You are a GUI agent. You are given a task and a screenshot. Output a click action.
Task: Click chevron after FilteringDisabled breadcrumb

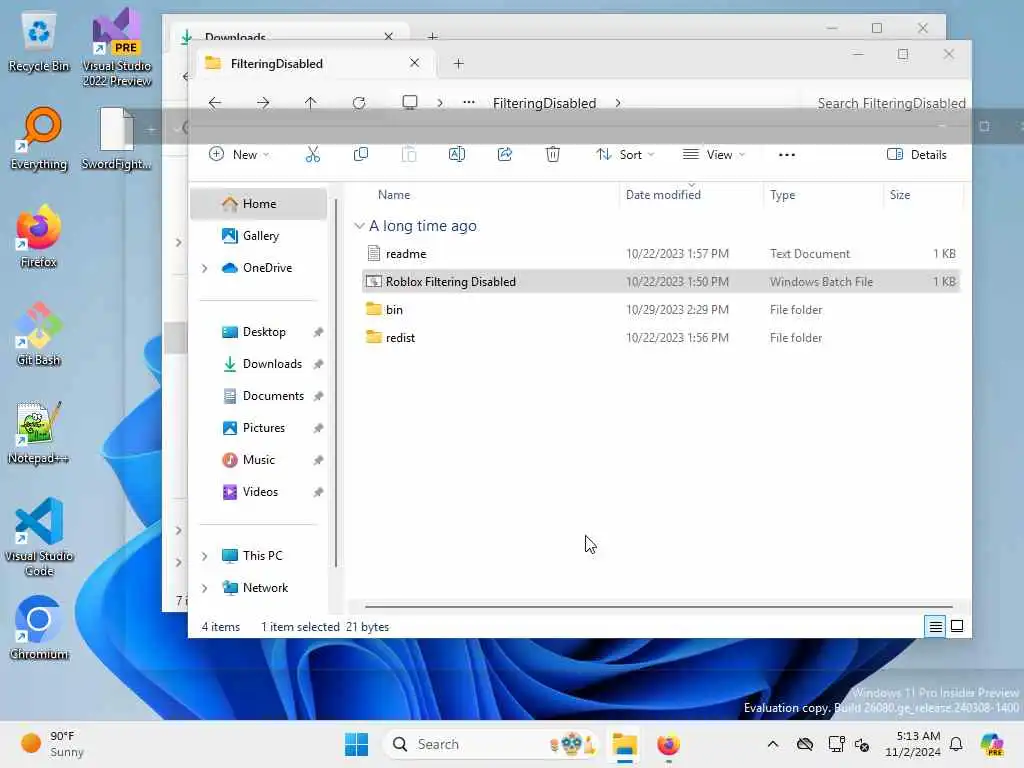(x=618, y=103)
